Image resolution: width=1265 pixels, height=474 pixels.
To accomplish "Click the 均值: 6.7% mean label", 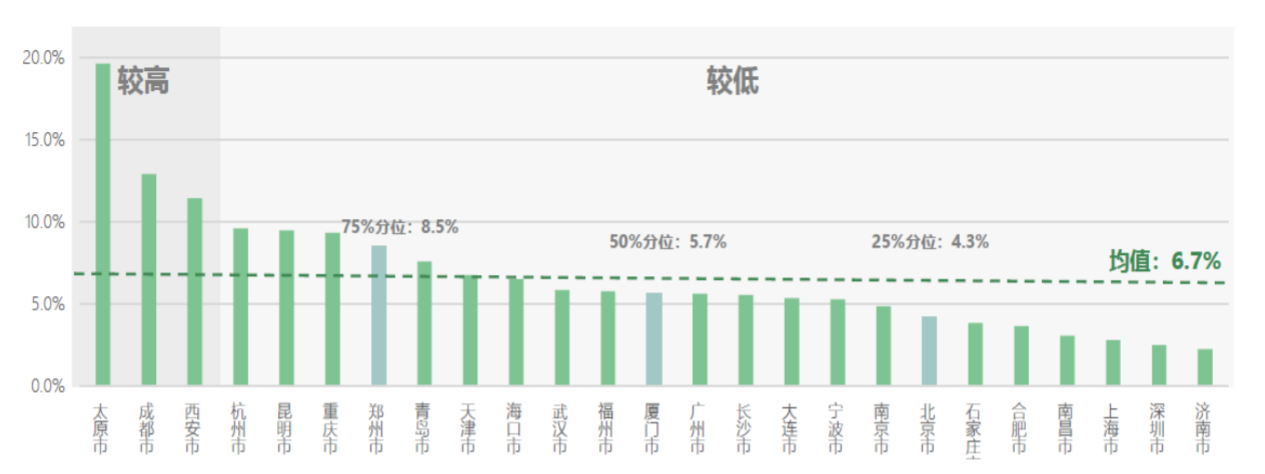I will point(1164,262).
